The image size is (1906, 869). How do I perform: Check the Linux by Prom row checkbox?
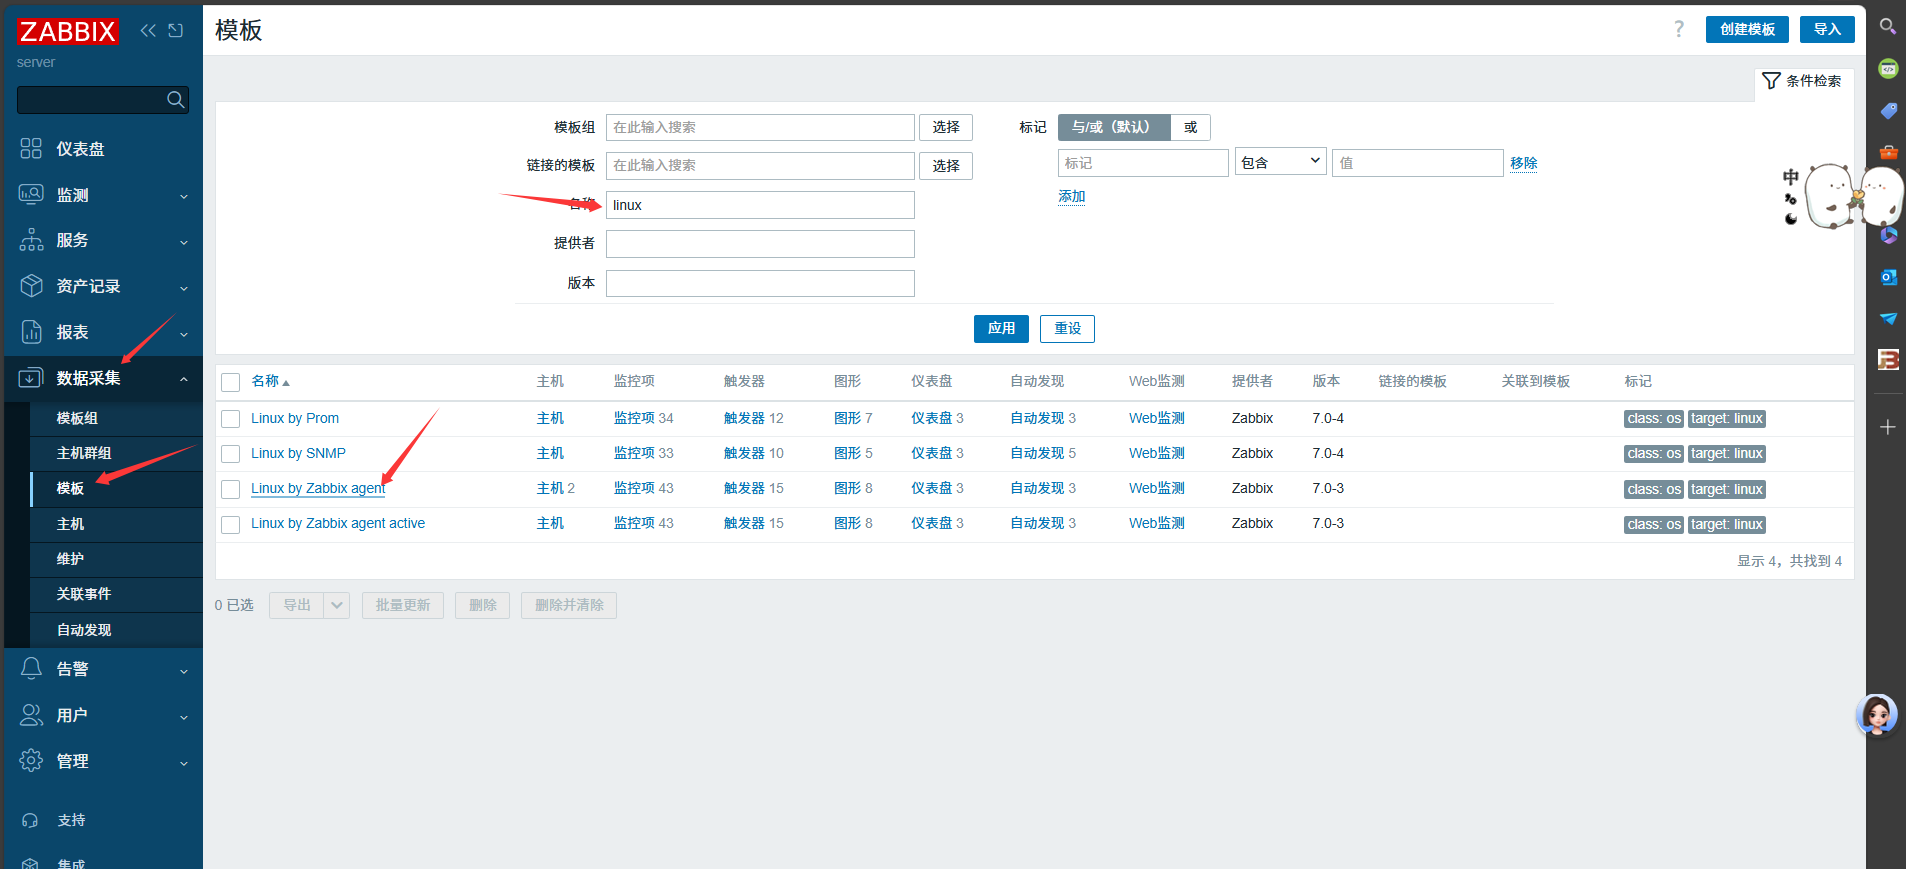click(x=231, y=419)
